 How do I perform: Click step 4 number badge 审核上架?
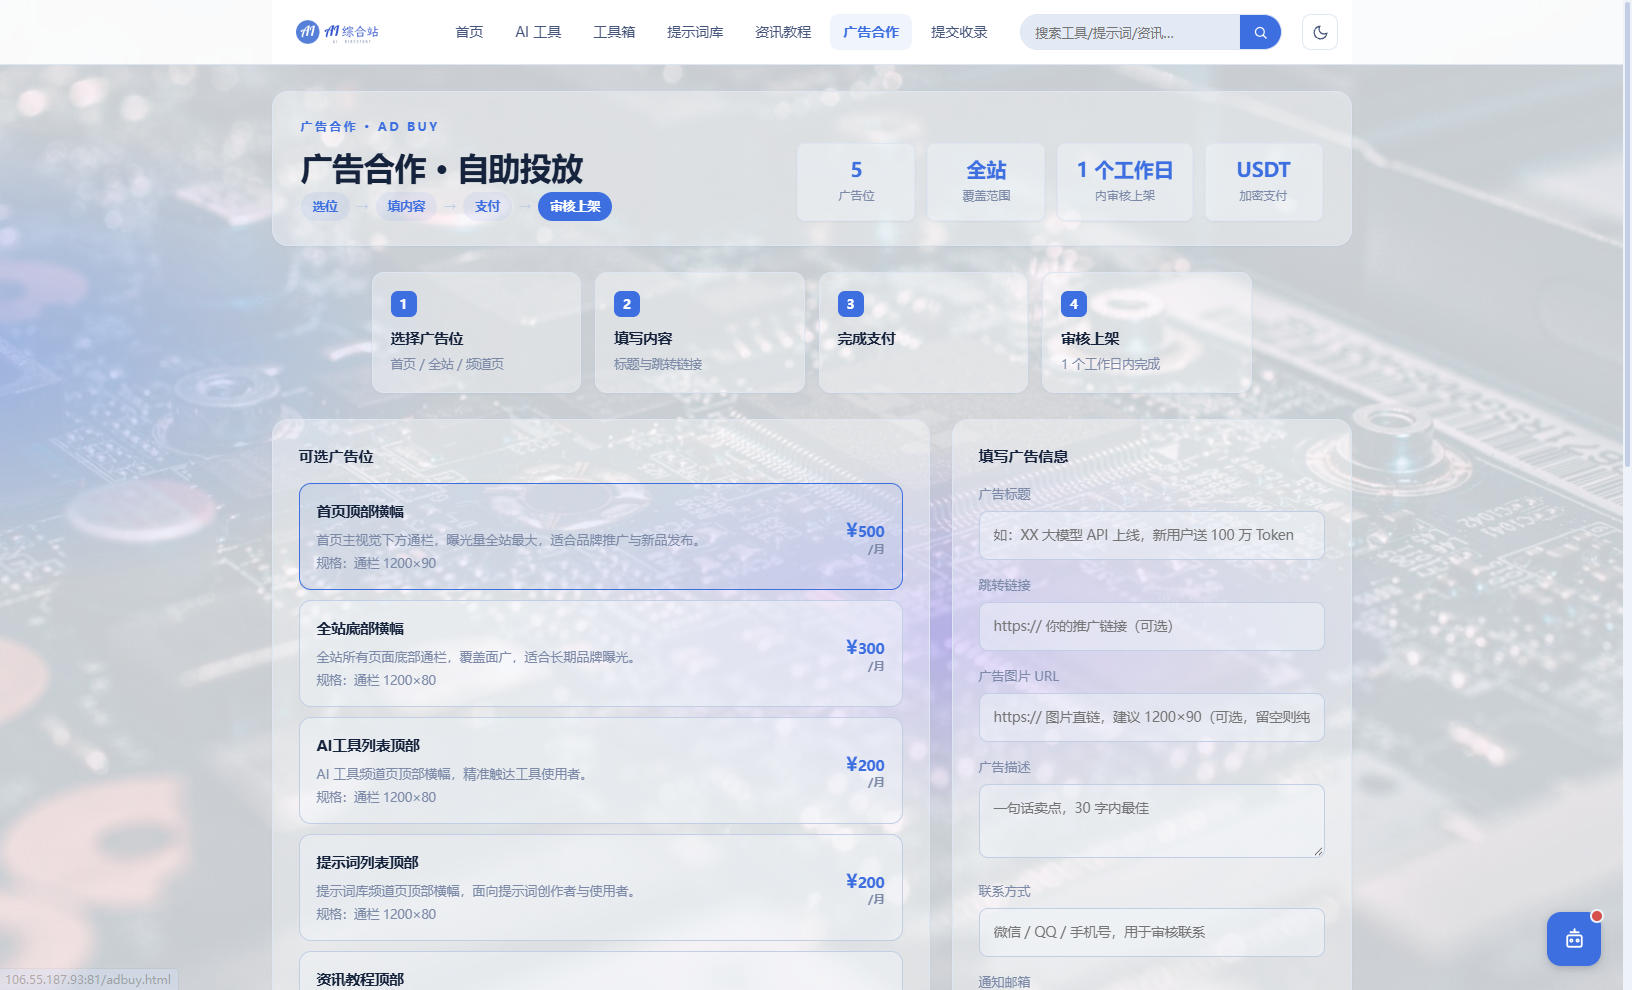pos(1074,304)
